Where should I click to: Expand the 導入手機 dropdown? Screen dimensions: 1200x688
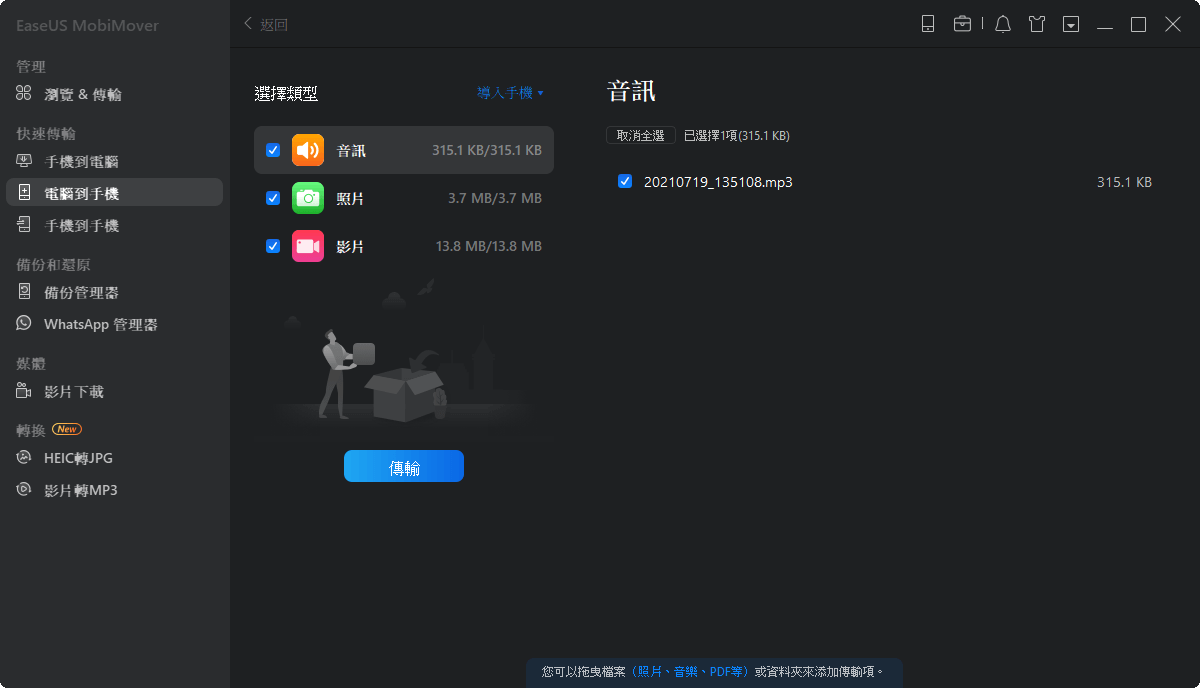click(x=510, y=93)
